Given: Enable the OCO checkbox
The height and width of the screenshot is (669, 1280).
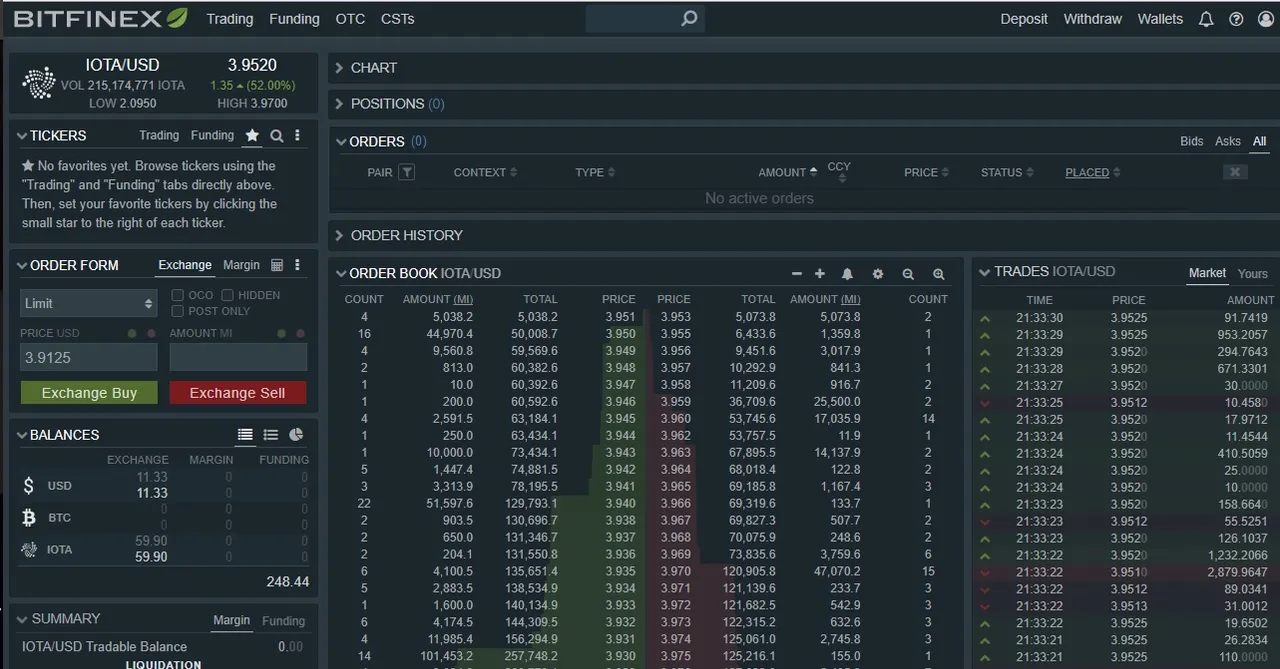Looking at the screenshot, I should [177, 295].
